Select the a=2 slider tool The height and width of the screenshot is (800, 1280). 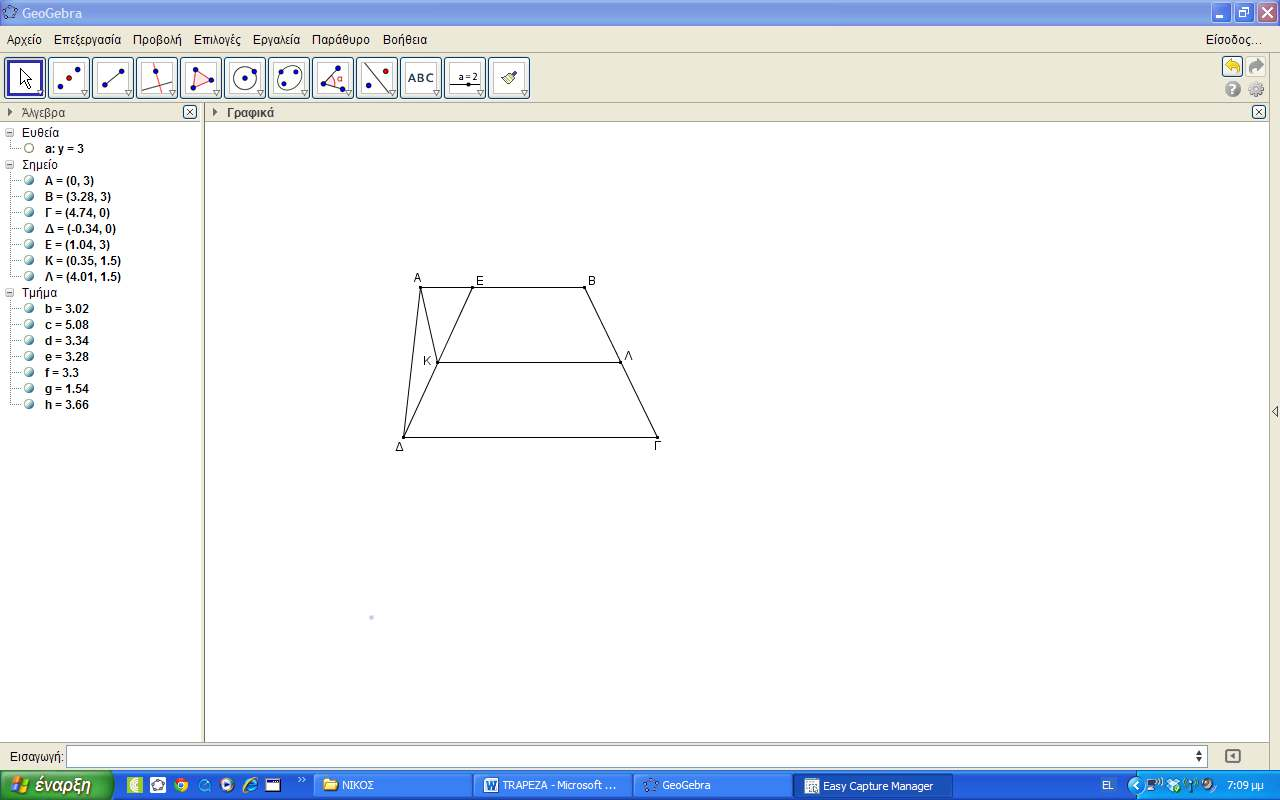tap(465, 78)
